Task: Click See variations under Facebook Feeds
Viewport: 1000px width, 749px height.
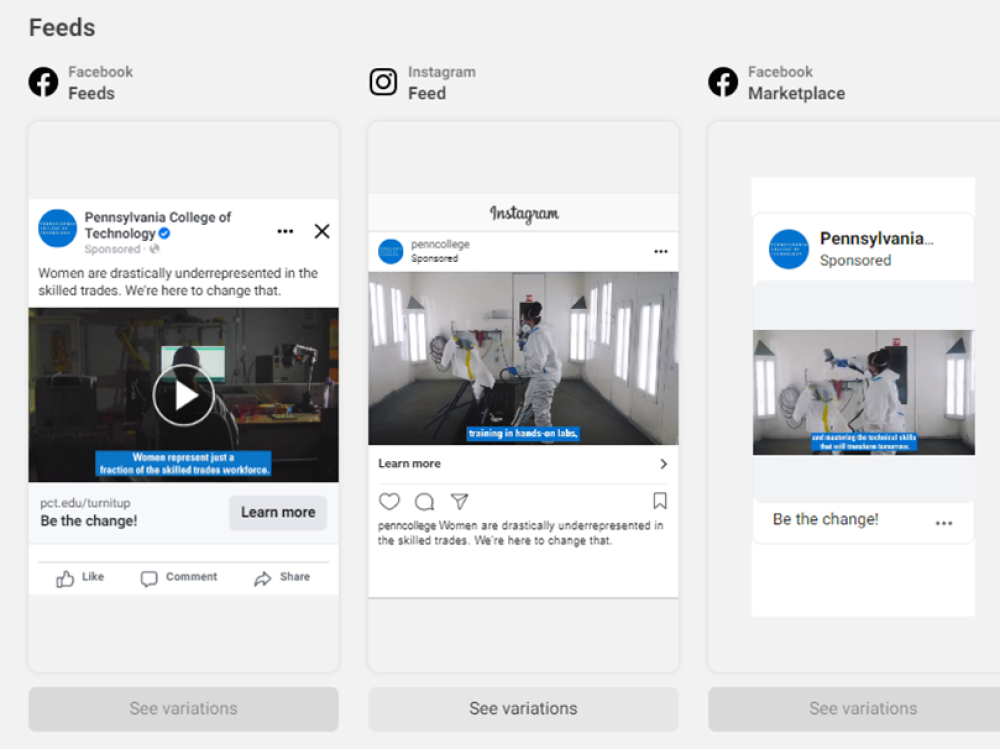Action: 183,708
